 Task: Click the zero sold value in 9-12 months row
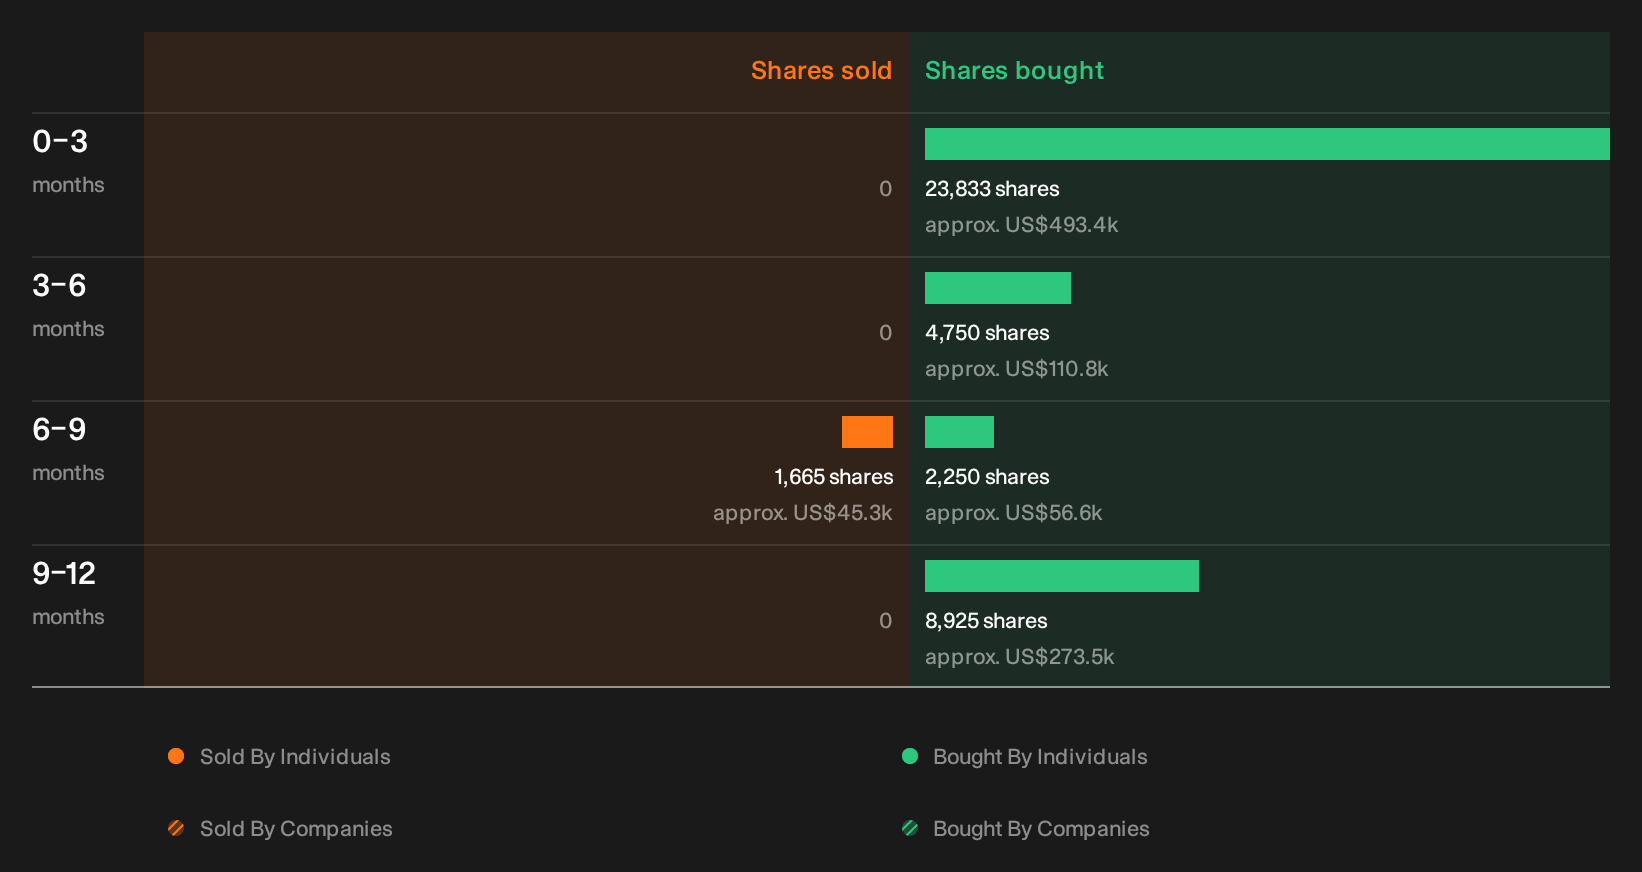885,621
